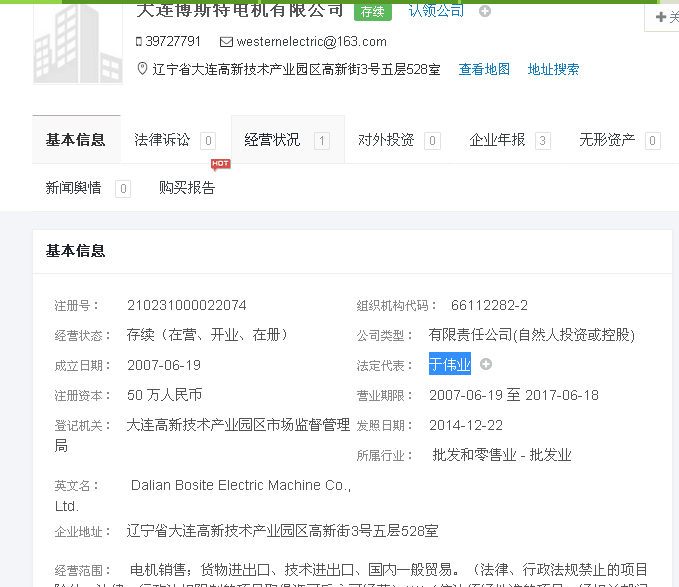Click the red HOT badge above 购买报告
This screenshot has height=587, width=679.
click(x=220, y=164)
